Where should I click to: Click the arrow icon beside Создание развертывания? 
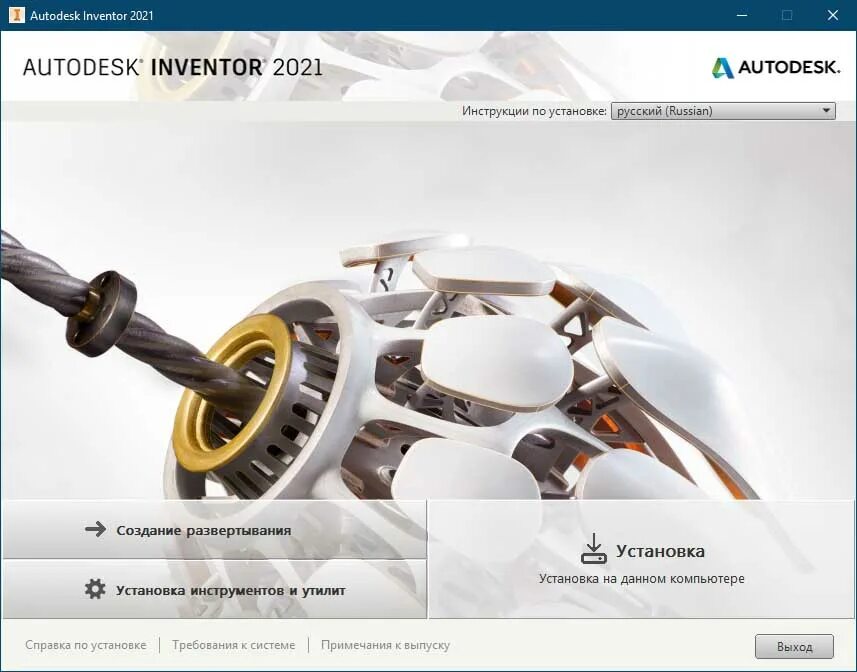[96, 529]
